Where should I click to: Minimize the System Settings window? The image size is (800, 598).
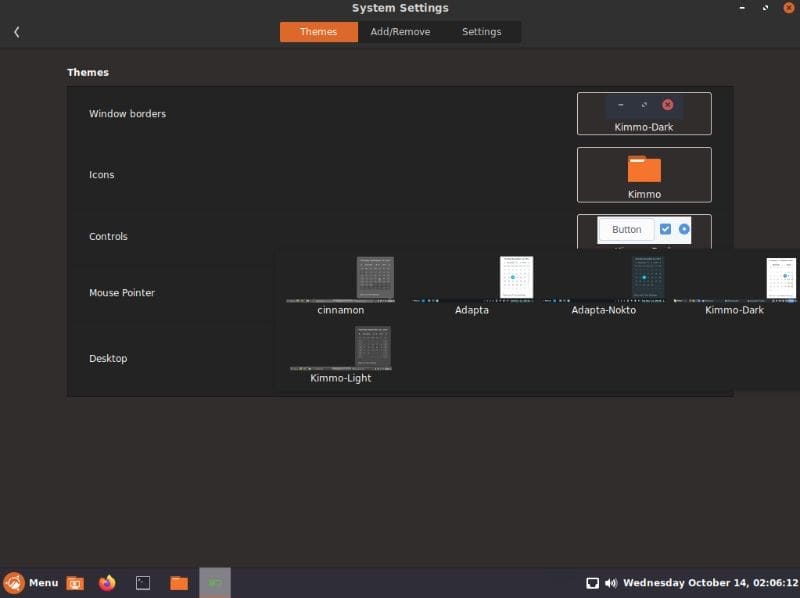(x=742, y=8)
